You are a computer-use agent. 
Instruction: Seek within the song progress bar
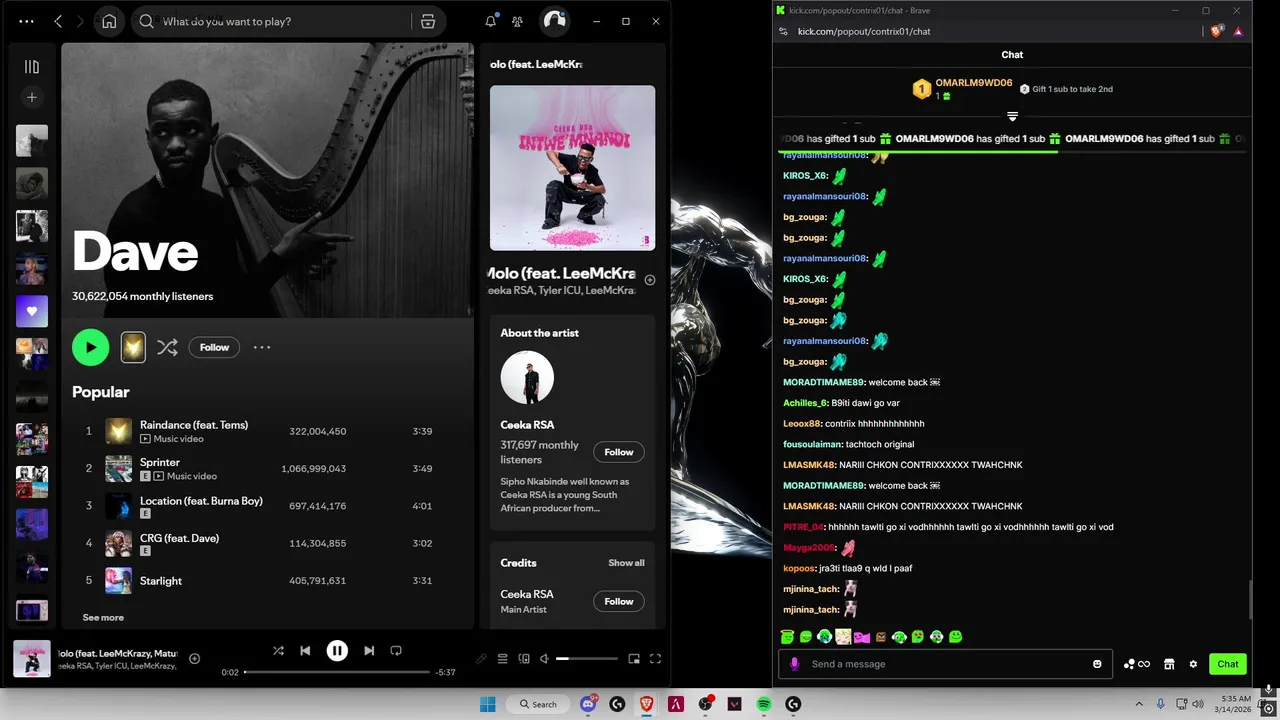pos(337,672)
